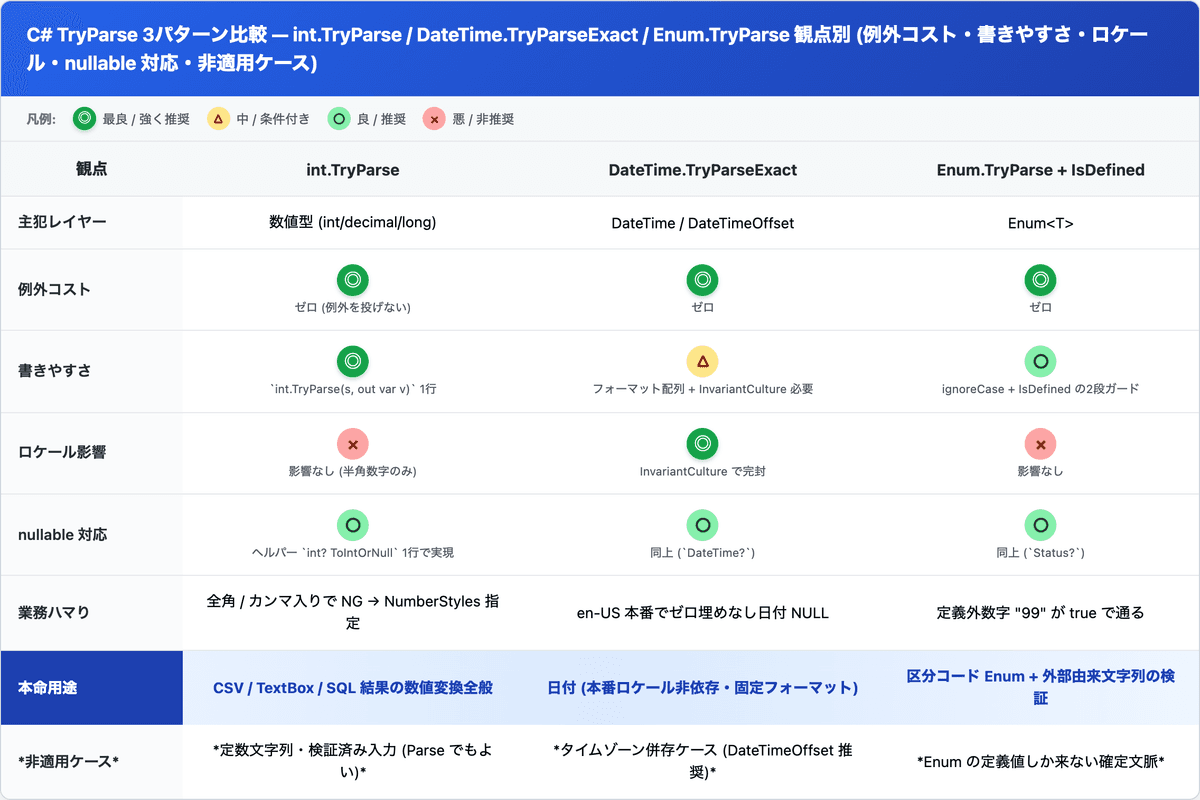Click cell *定数文字列・検証済み入力 (Parse でもよい)*
The image size is (1200, 800).
click(352, 762)
